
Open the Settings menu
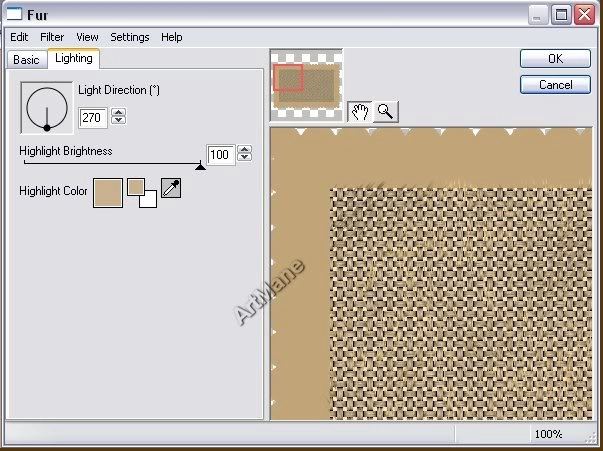[x=130, y=37]
